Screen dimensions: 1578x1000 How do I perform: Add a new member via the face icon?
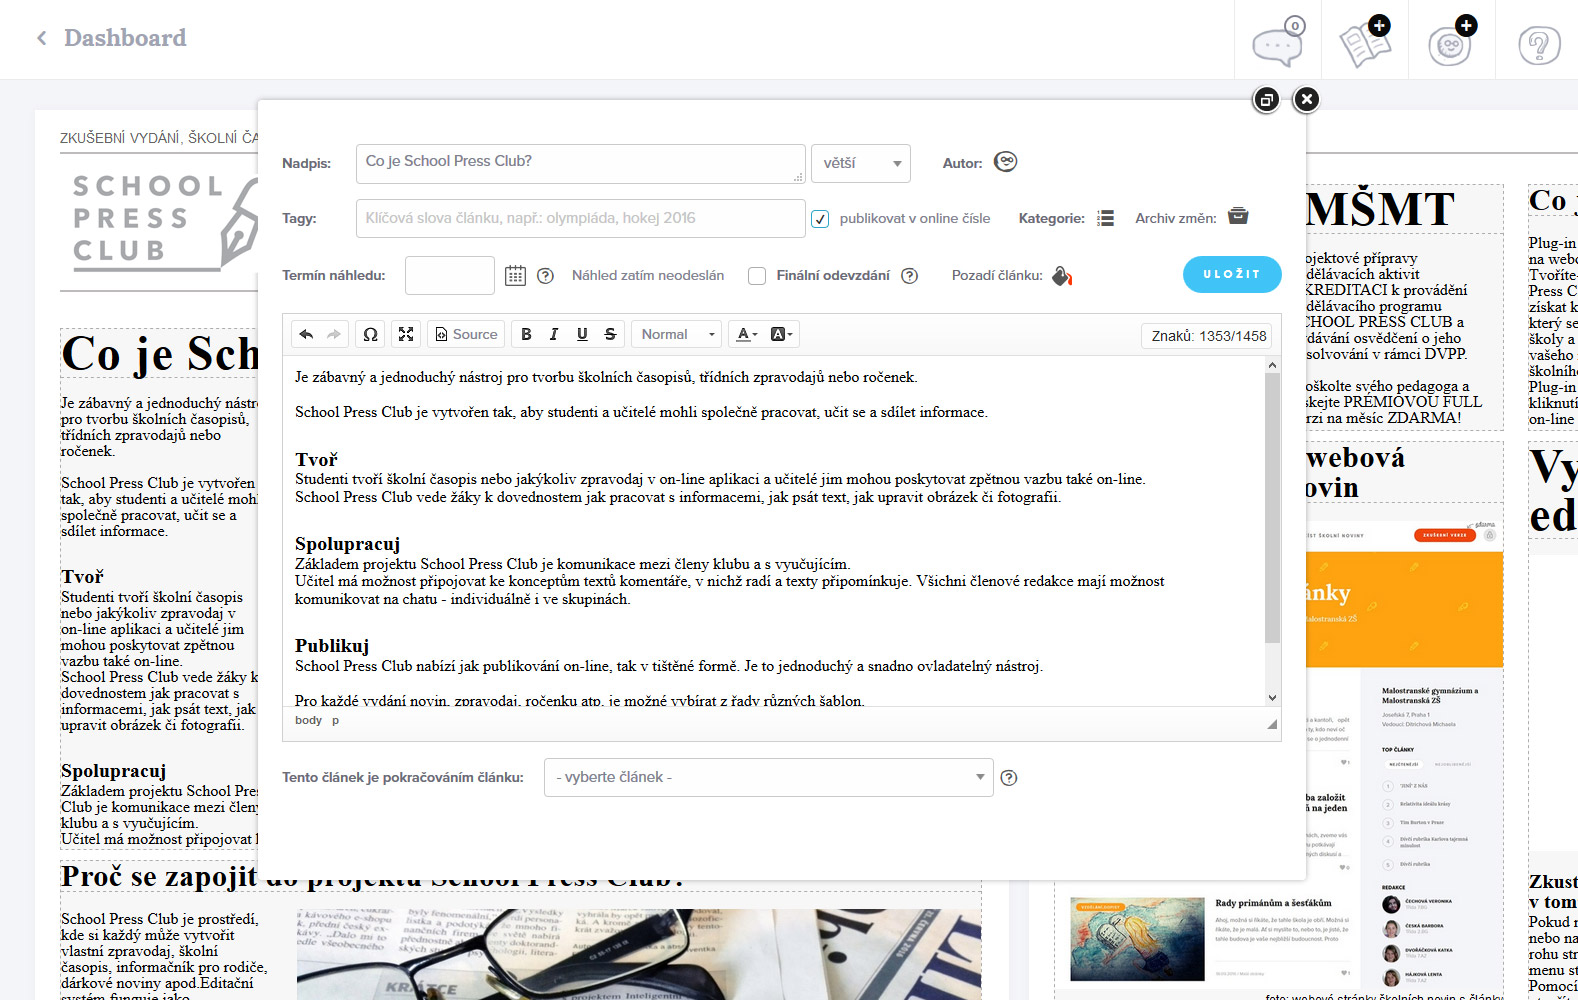[x=1452, y=41]
